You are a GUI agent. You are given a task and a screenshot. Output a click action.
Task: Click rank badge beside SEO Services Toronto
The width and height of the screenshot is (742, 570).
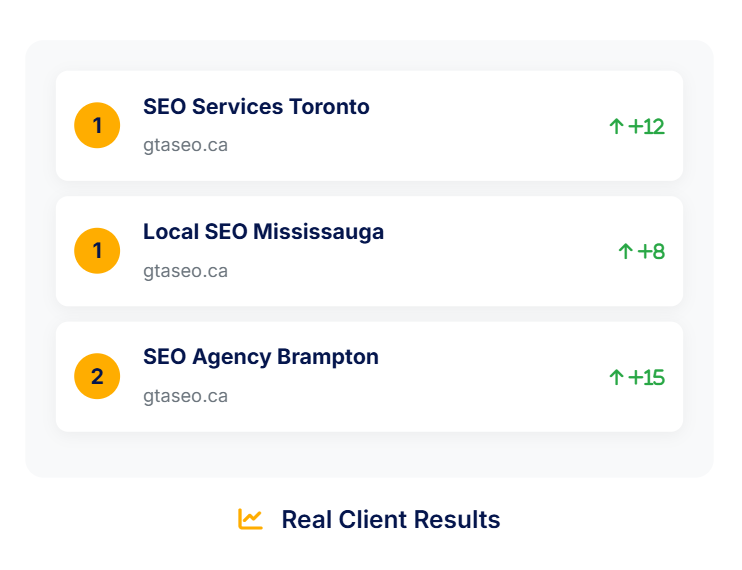tap(97, 126)
